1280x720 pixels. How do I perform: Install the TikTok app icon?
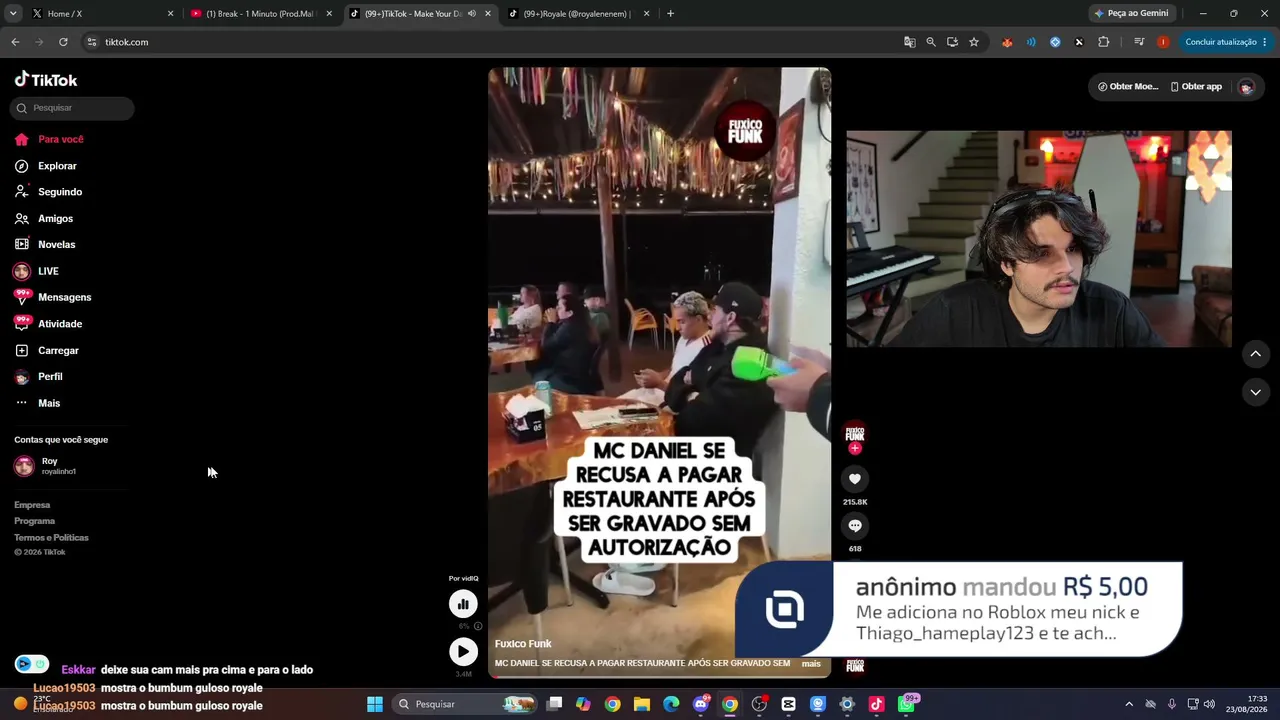tap(952, 42)
